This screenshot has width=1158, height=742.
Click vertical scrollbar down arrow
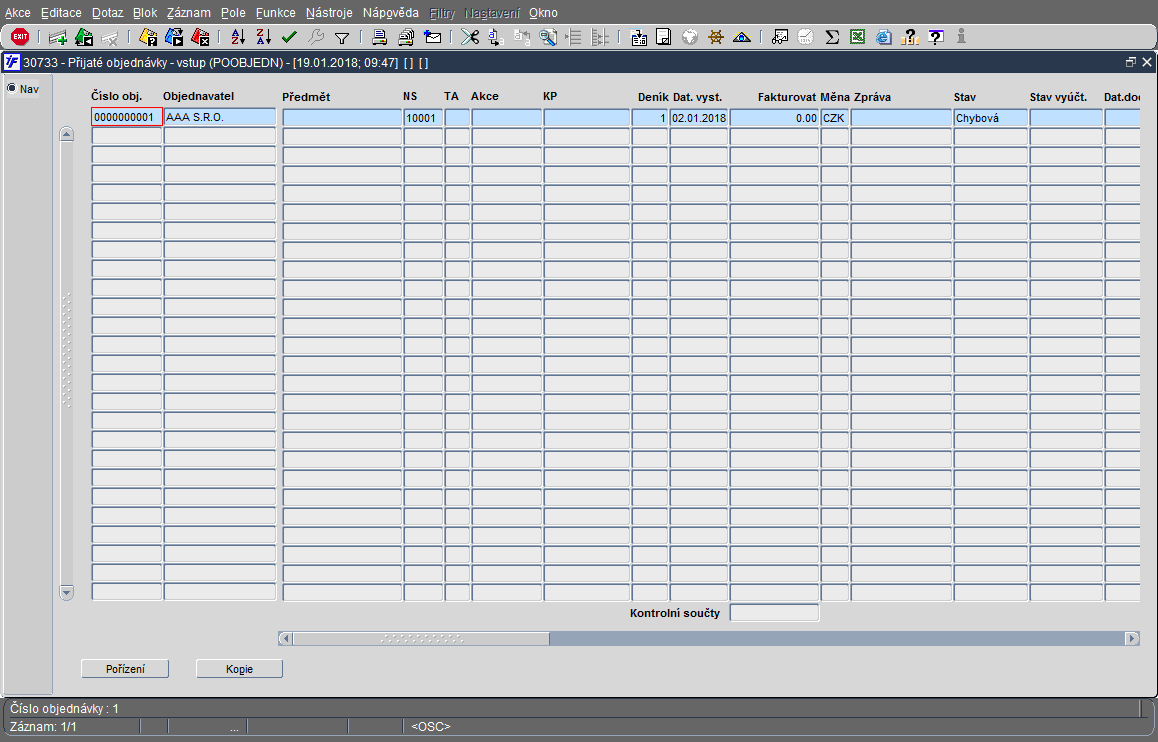coord(66,592)
